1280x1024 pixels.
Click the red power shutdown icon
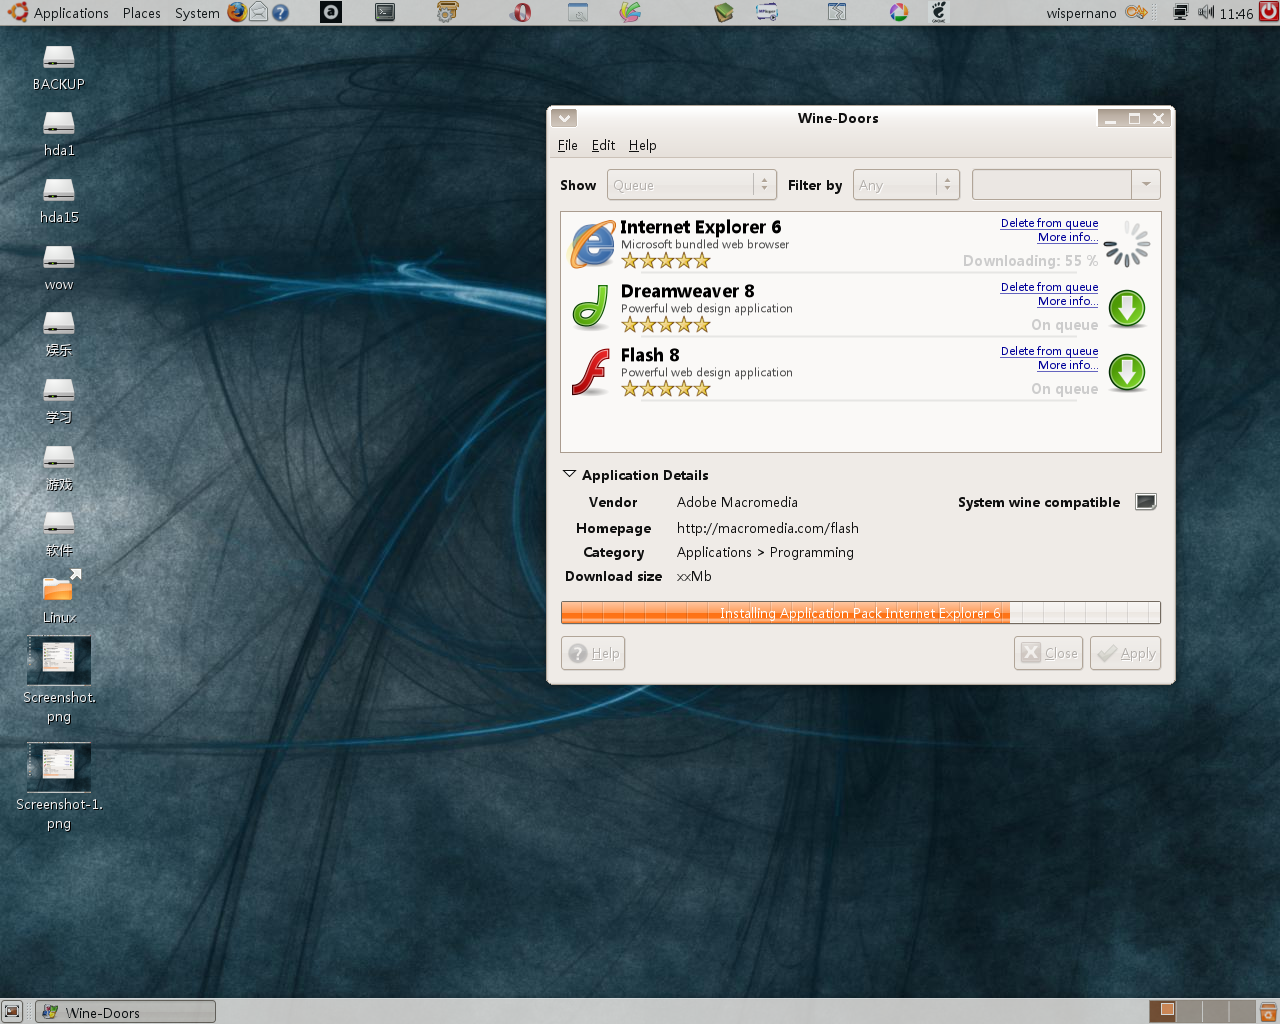pos(1268,12)
